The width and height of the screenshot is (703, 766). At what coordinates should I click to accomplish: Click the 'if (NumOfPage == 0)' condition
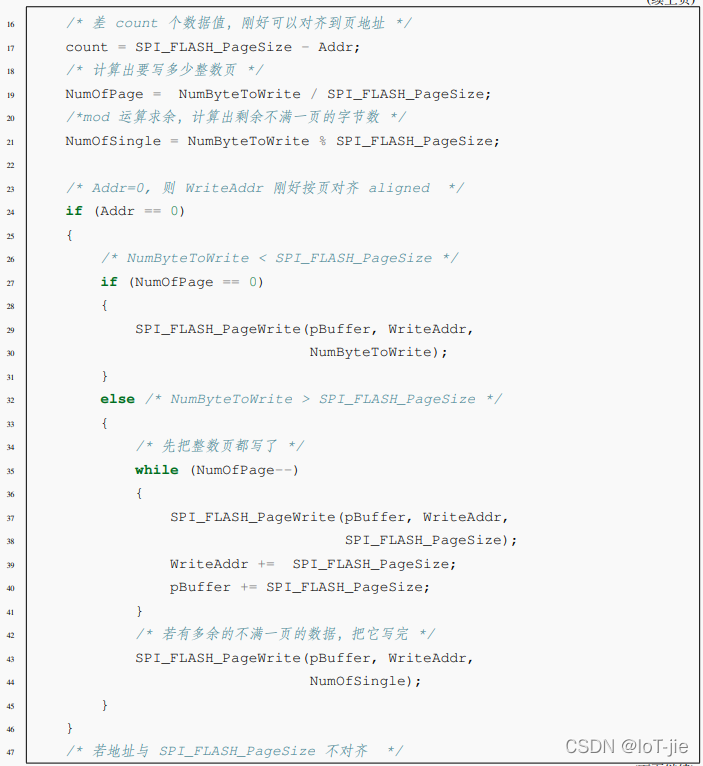coord(181,282)
